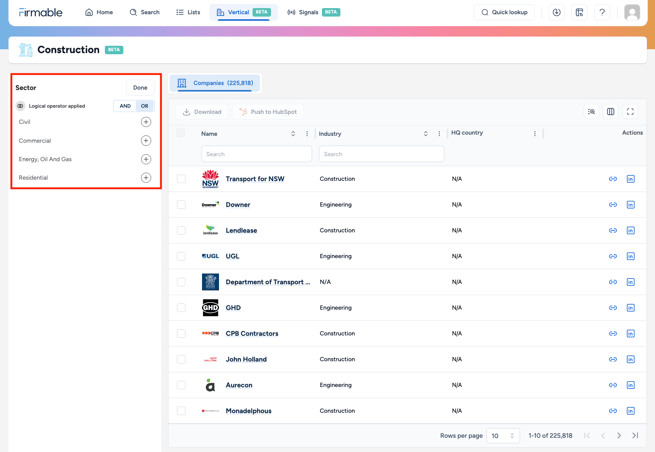Viewport: 655px width, 452px height.
Task: Open LinkedIn icon for Aurecon
Action: pos(631,385)
